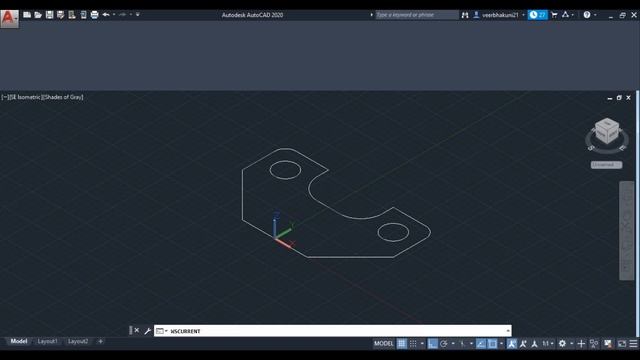Toggle annotation visibility in the status bar
This screenshot has width=640, height=360.
[511, 344]
